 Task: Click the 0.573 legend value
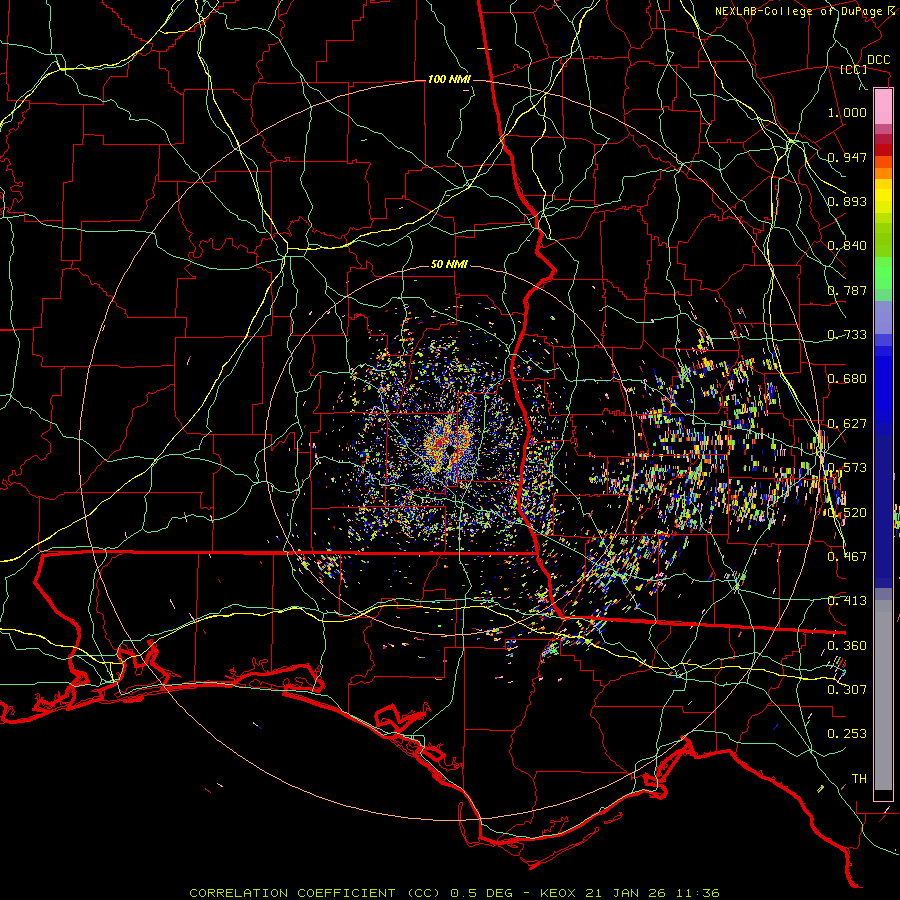pos(847,468)
